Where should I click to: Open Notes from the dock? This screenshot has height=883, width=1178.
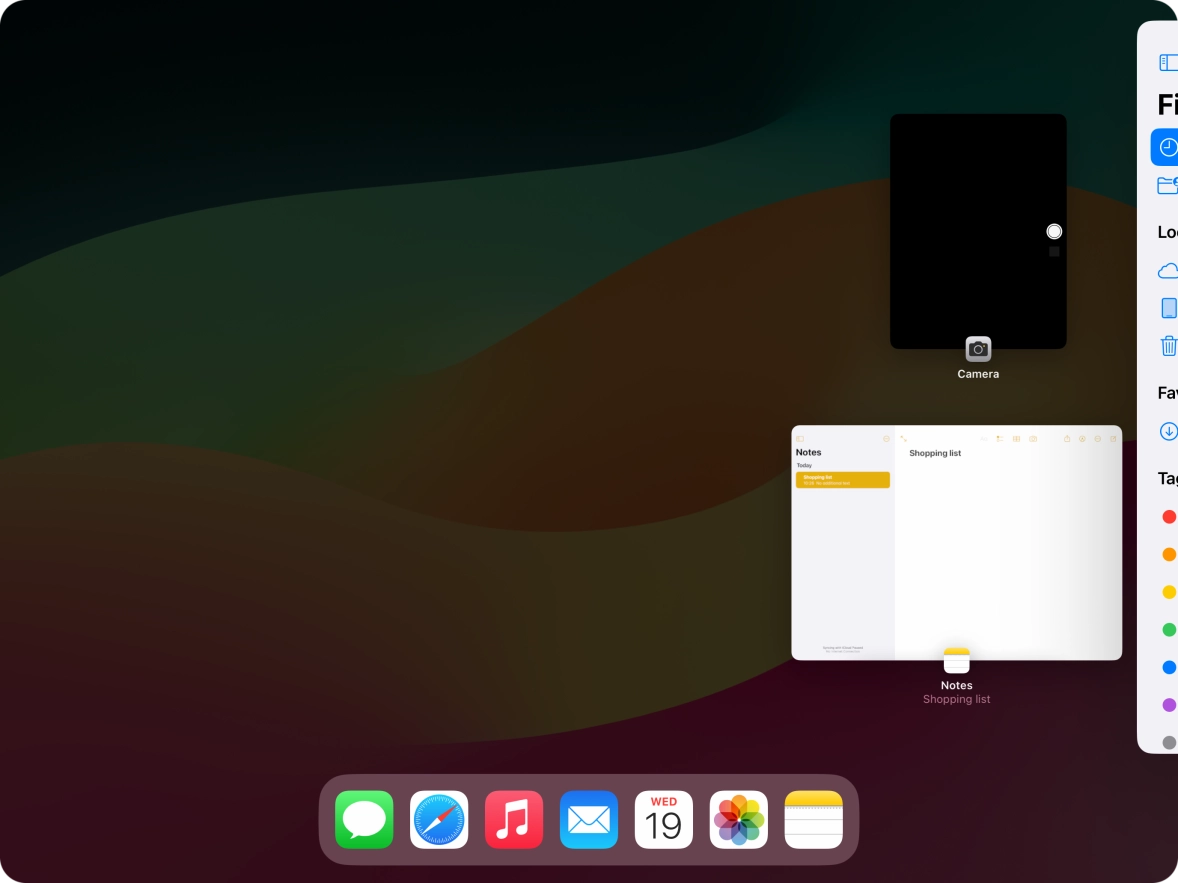[814, 820]
